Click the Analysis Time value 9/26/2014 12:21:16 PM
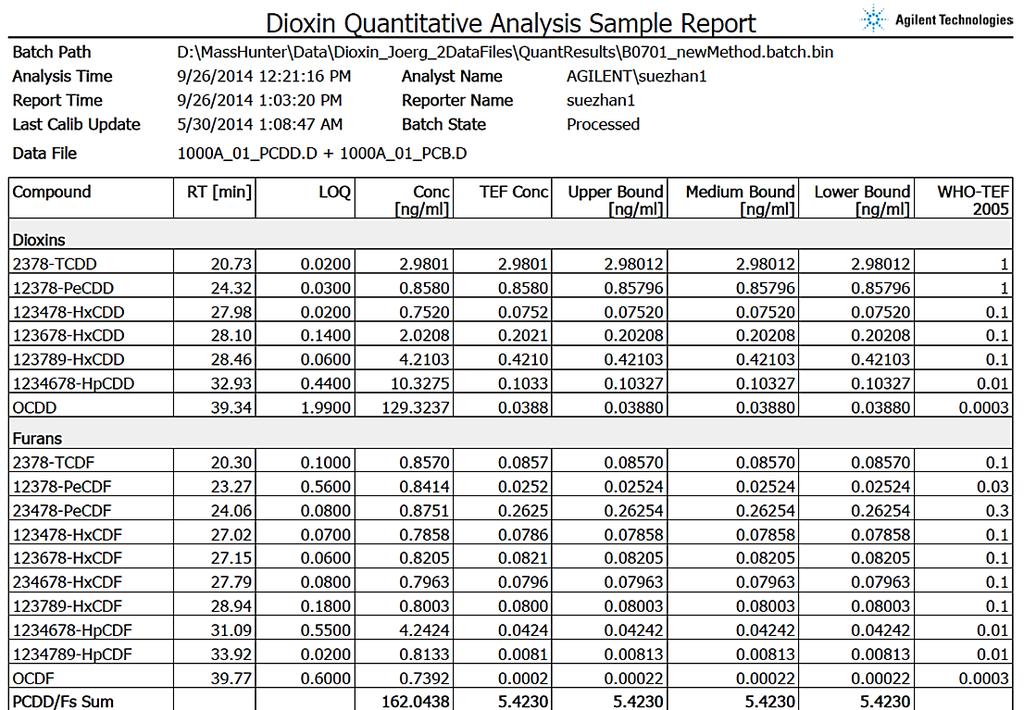Screen dimensions: 1024x710 click(x=264, y=76)
